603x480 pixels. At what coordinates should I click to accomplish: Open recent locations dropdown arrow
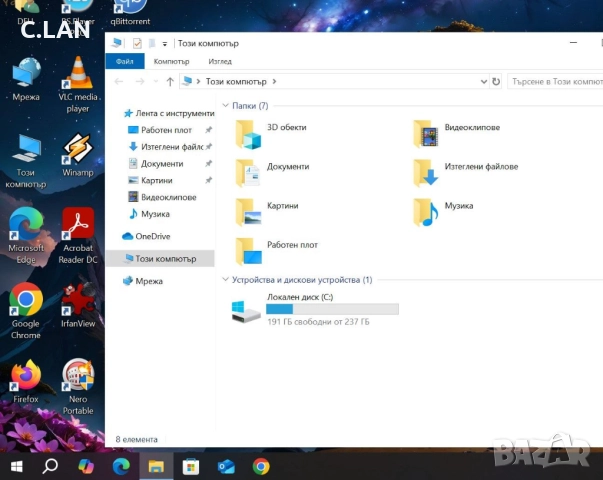pos(156,82)
